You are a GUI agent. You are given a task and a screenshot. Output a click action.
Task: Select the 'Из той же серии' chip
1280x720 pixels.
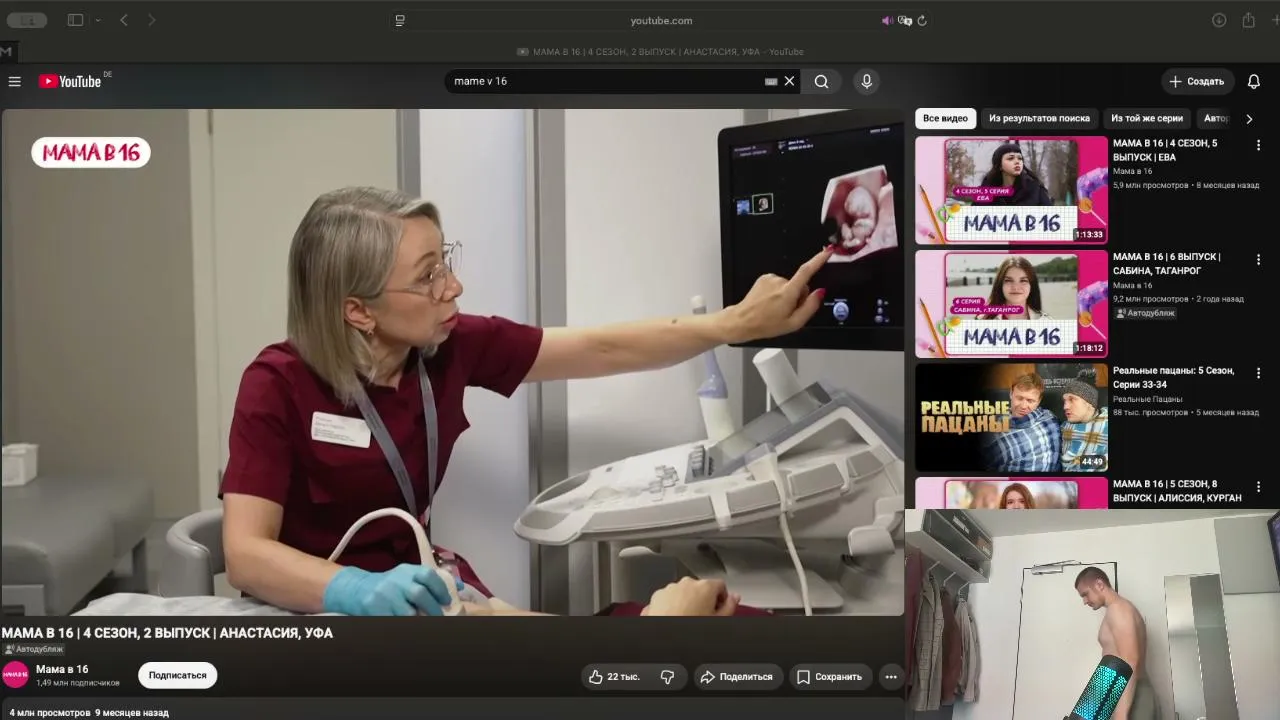pos(1147,118)
